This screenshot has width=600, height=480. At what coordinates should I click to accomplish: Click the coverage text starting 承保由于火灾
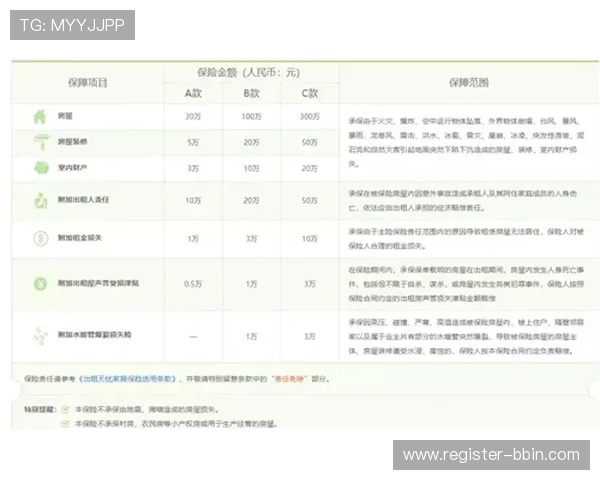pos(466,142)
